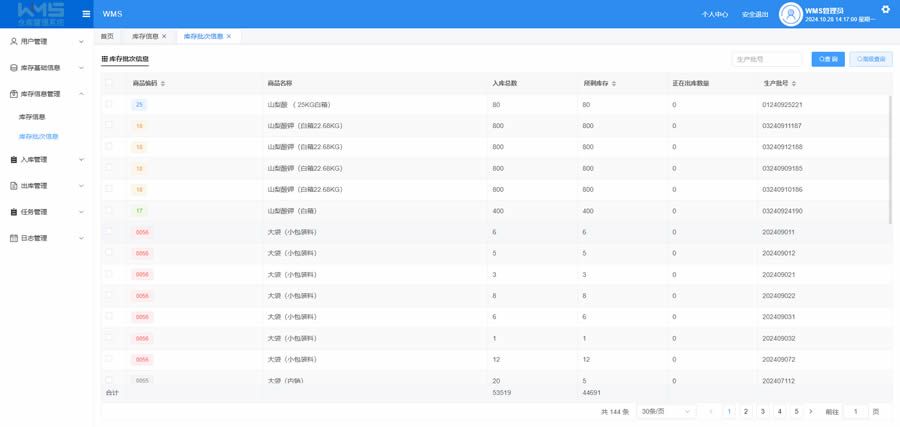
Task: Open 库存信息 in the sidebar
Action: click(x=32, y=117)
